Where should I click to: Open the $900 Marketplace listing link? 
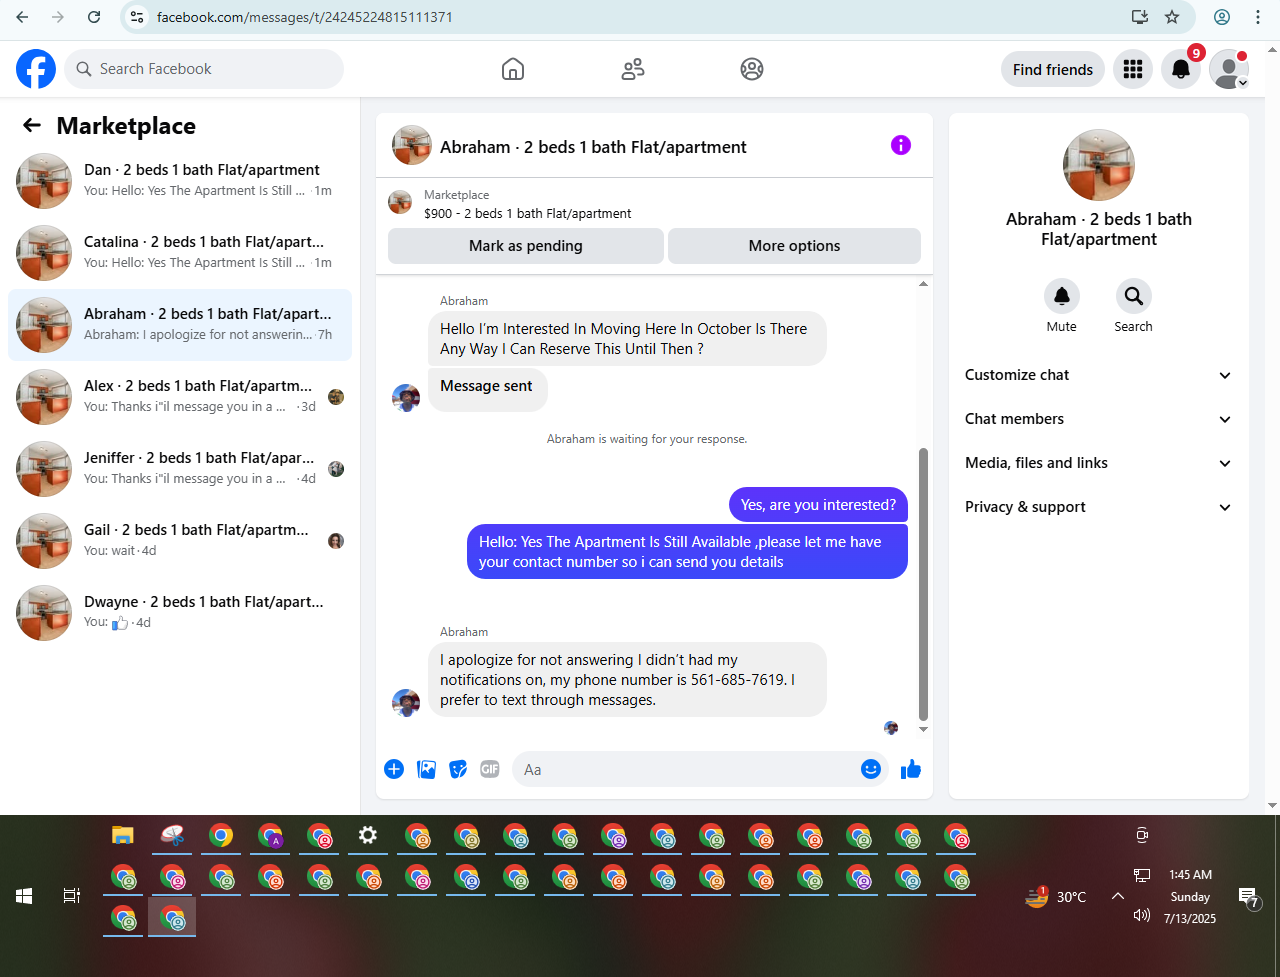coord(528,213)
